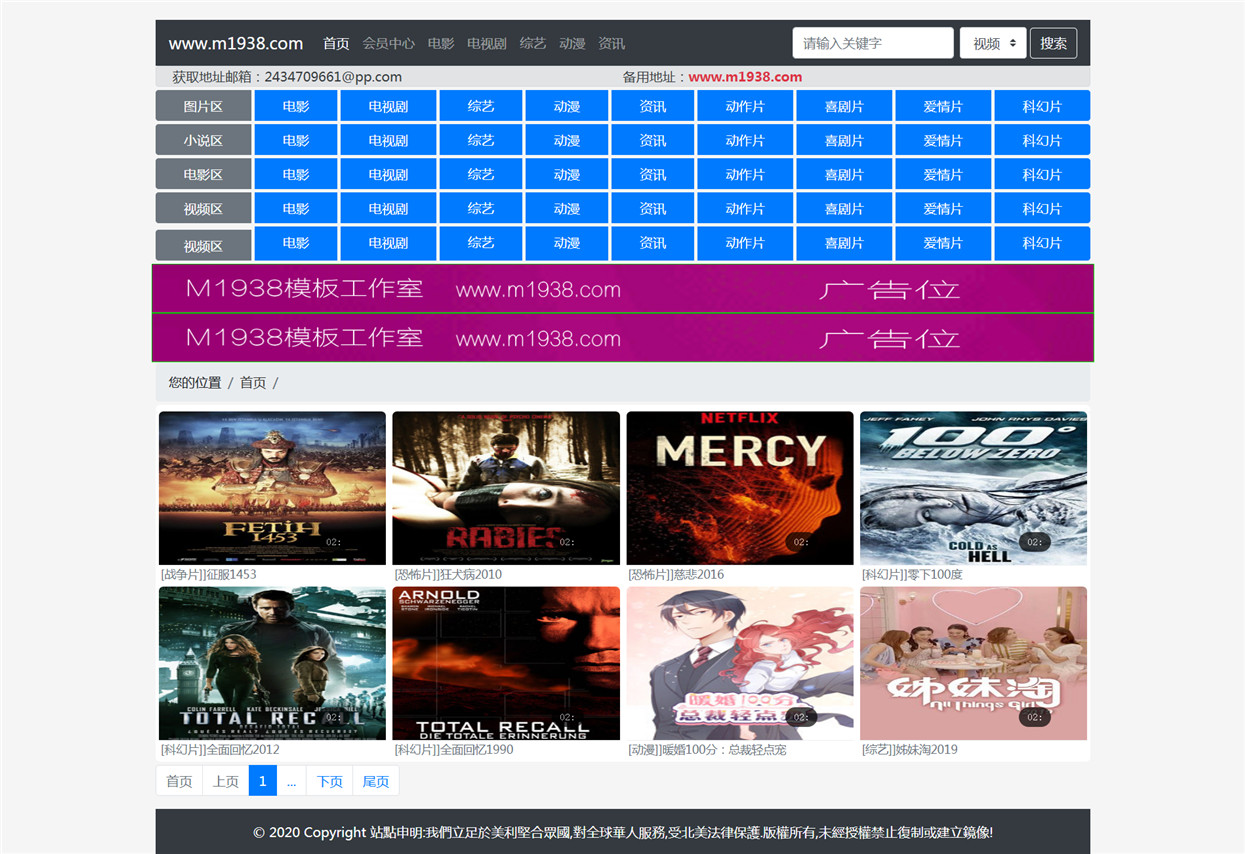The height and width of the screenshot is (854, 1245).
Task: Focus the 请输入关键字 search field
Action: pyautogui.click(x=873, y=43)
